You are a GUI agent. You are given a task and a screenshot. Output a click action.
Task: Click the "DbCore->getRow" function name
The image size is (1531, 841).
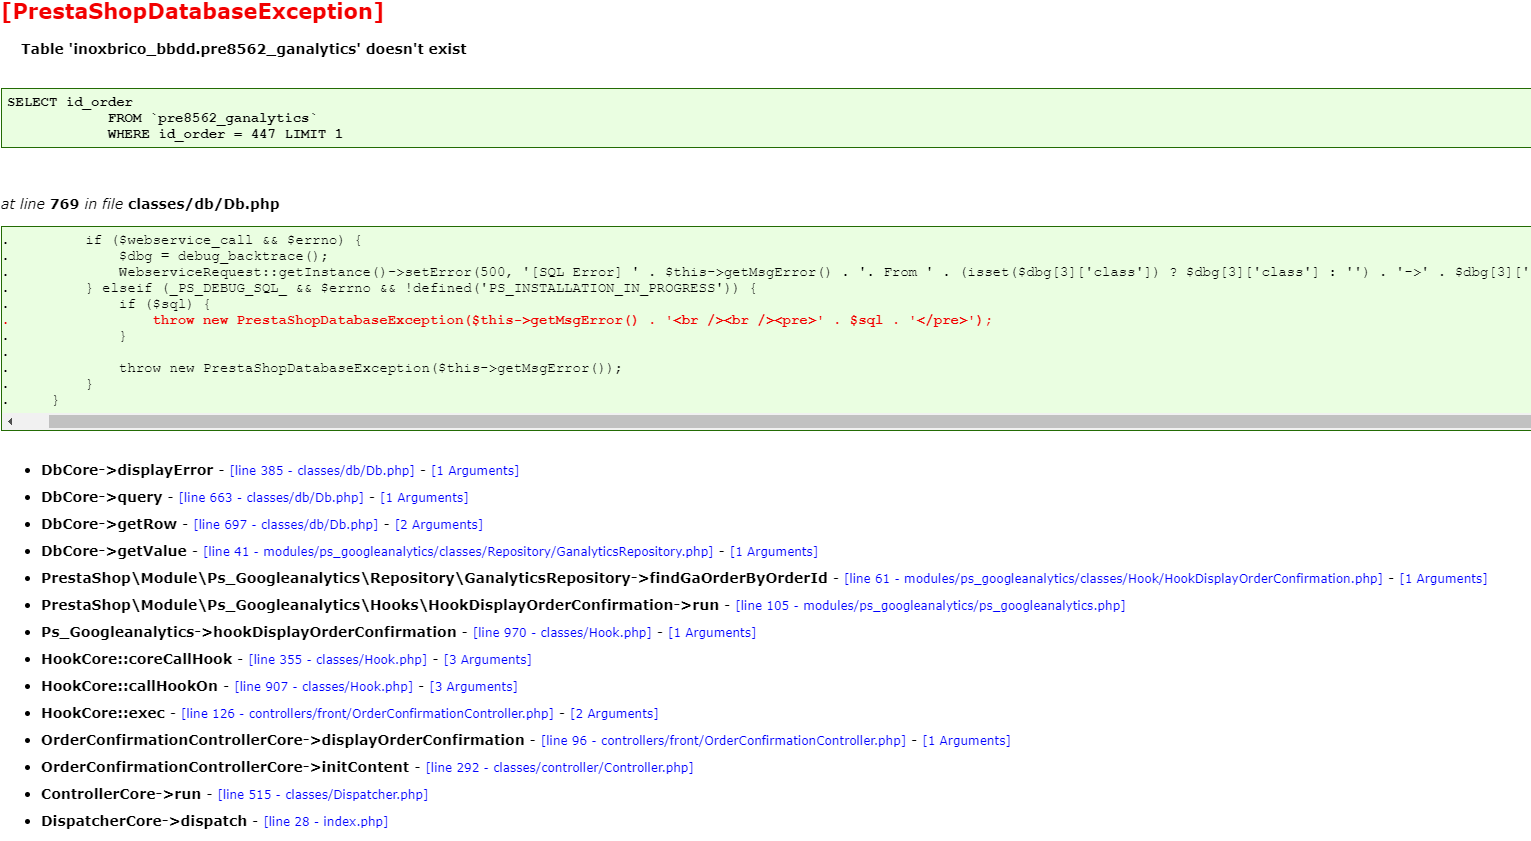tap(109, 524)
